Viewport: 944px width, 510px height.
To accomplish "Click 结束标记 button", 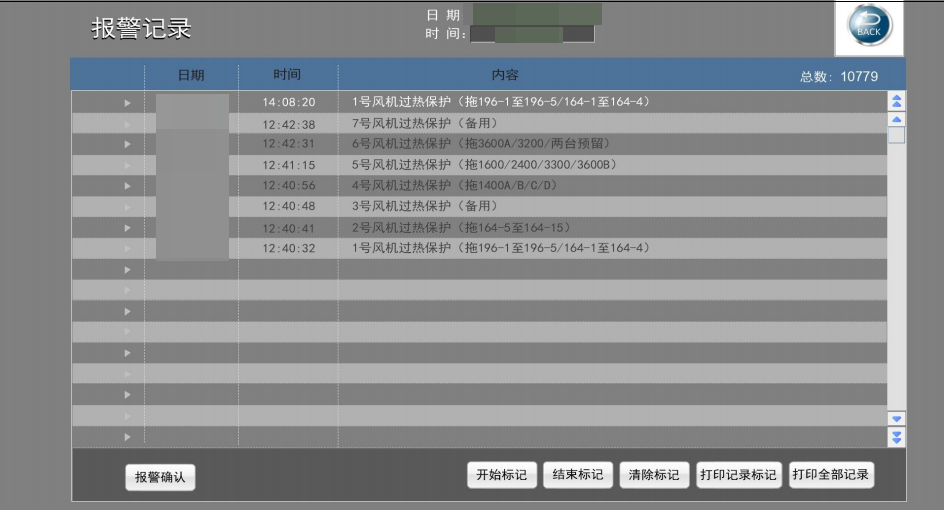I will [x=578, y=475].
